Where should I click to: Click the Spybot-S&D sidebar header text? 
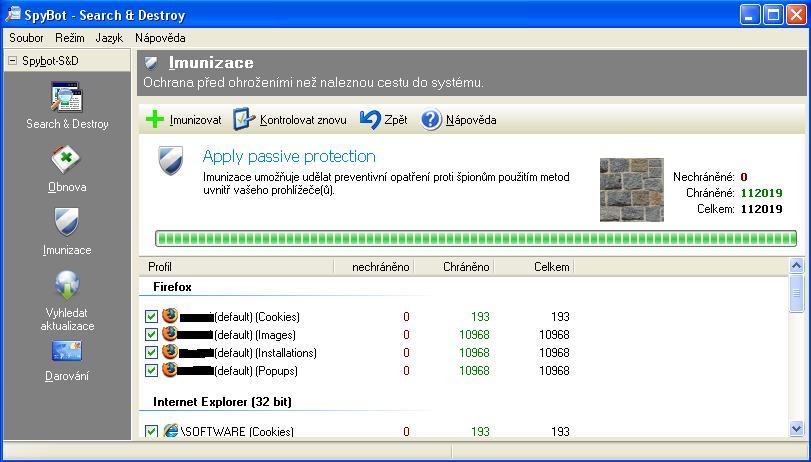[x=50, y=61]
